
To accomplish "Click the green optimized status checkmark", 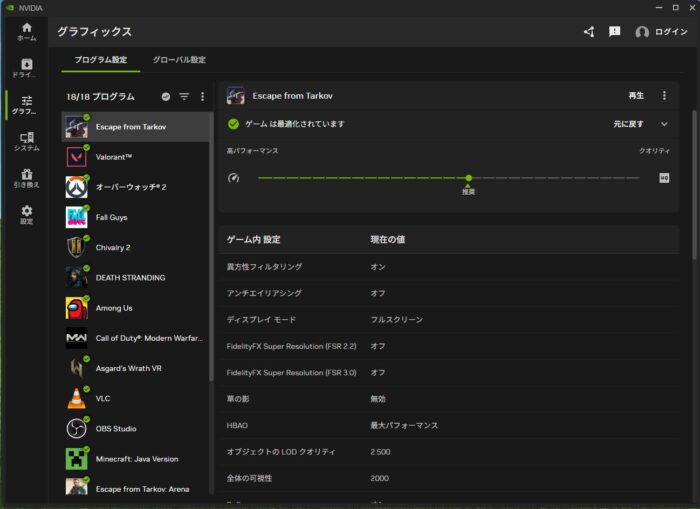I will tap(233, 124).
